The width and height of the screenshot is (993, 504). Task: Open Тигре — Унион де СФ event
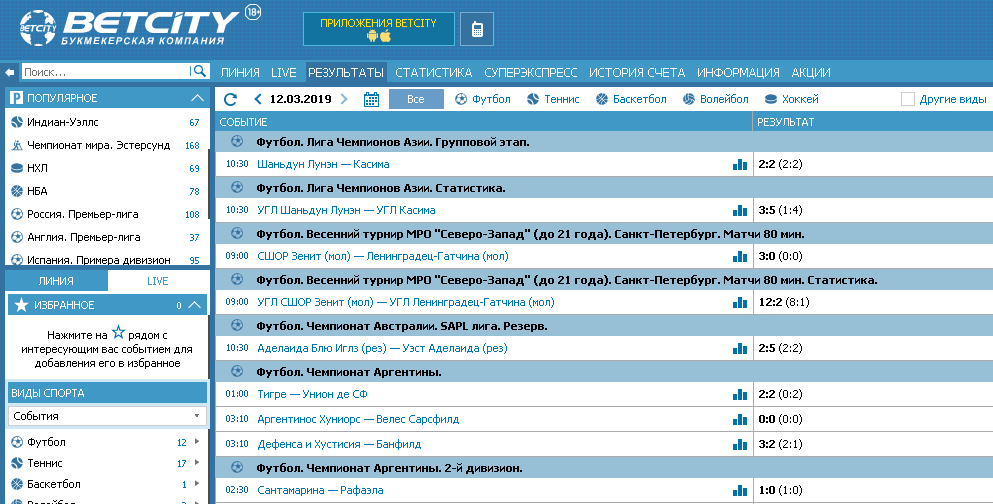click(x=312, y=394)
